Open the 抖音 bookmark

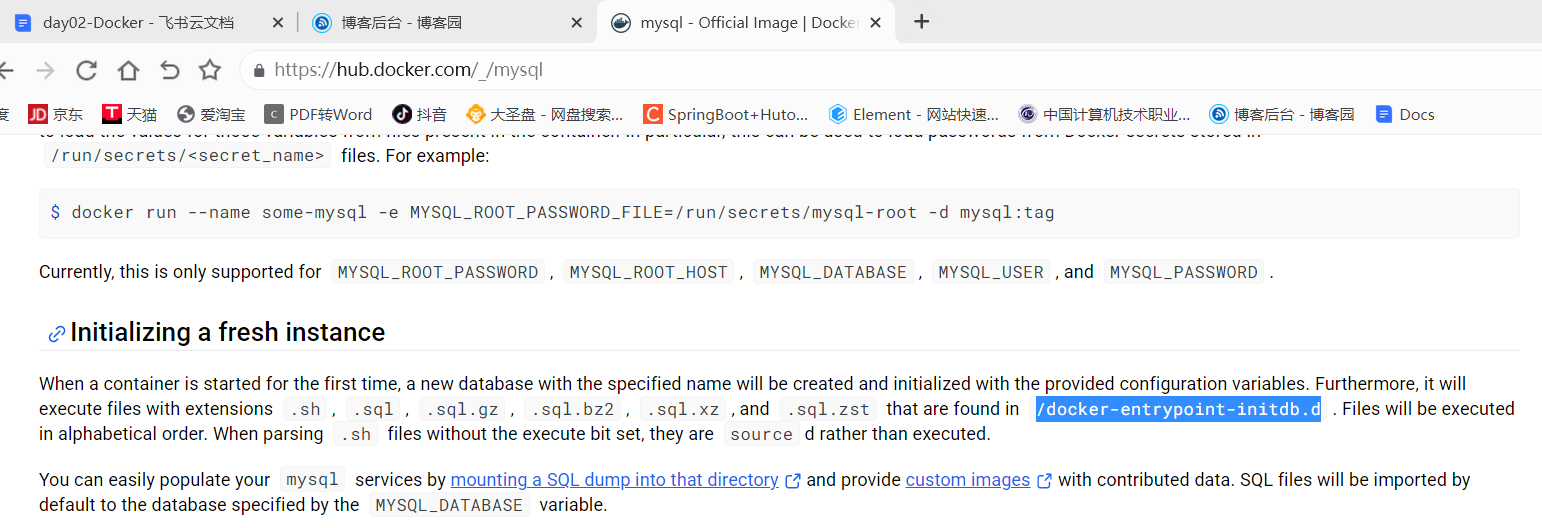(x=419, y=114)
